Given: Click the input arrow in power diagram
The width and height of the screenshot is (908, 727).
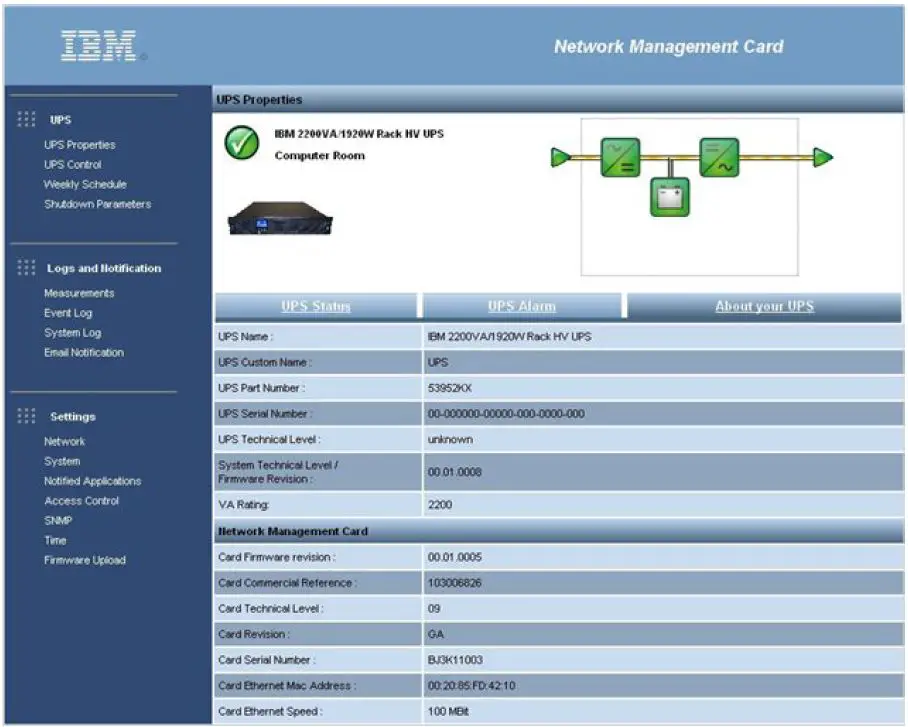Looking at the screenshot, I should [x=561, y=158].
